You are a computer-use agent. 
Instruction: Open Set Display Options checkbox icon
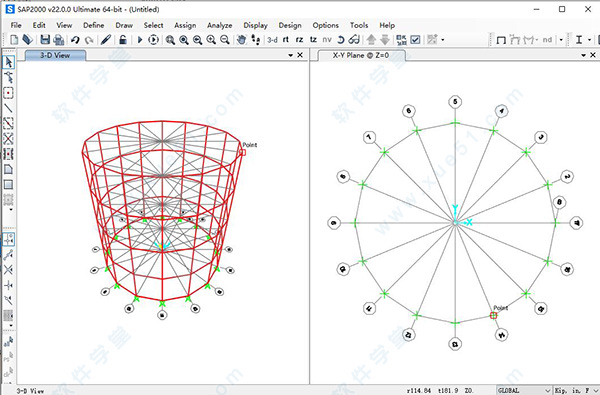point(416,39)
